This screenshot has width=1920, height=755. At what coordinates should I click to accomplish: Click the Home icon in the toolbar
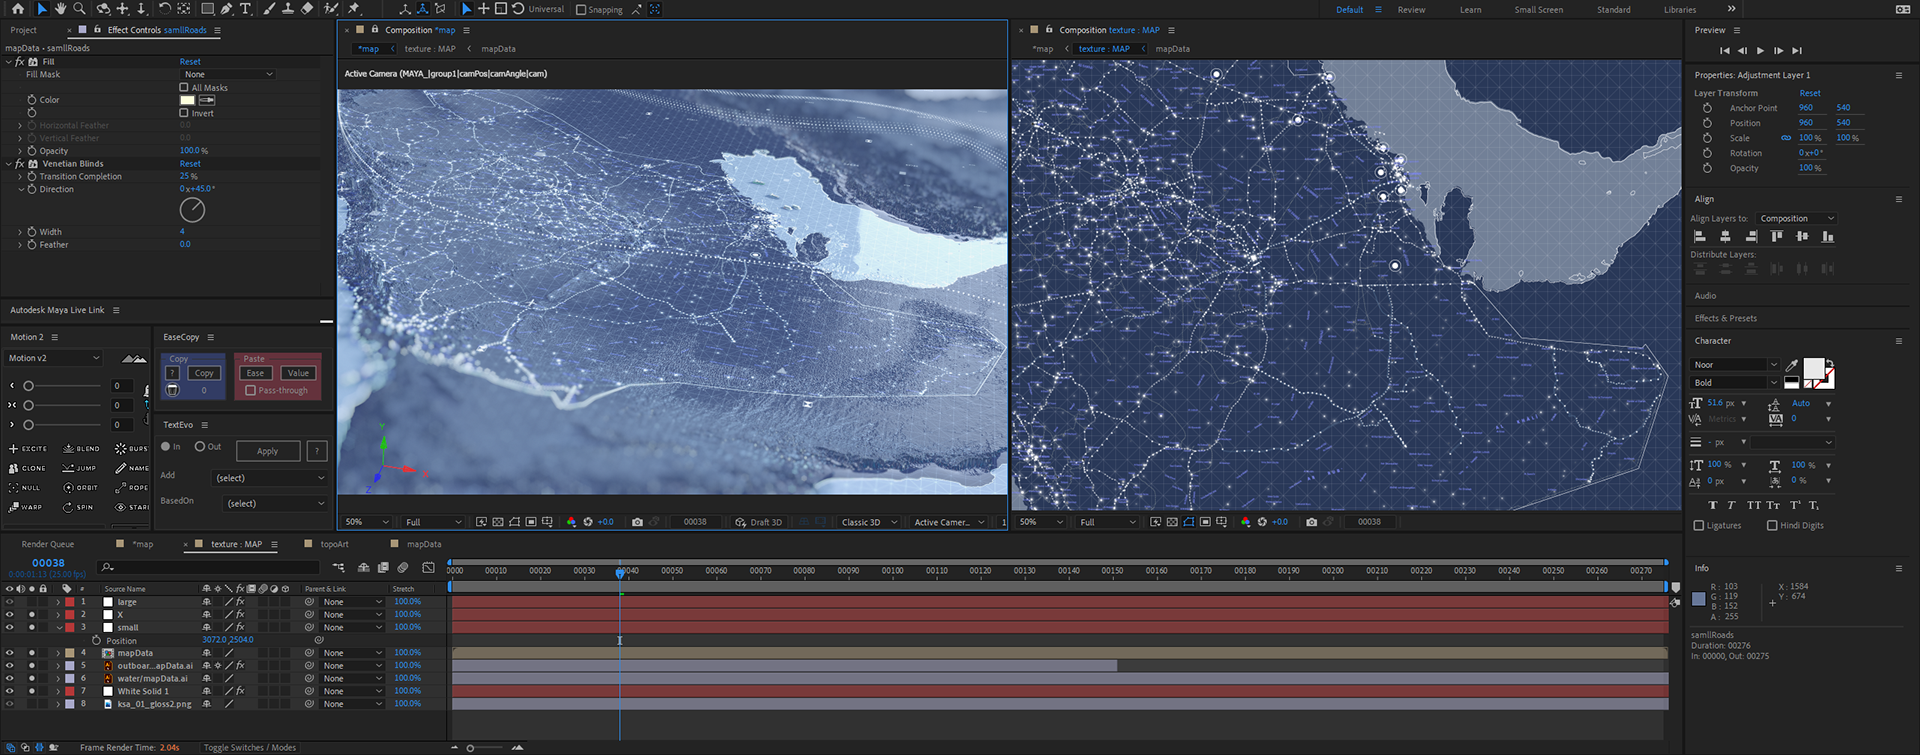pos(18,9)
